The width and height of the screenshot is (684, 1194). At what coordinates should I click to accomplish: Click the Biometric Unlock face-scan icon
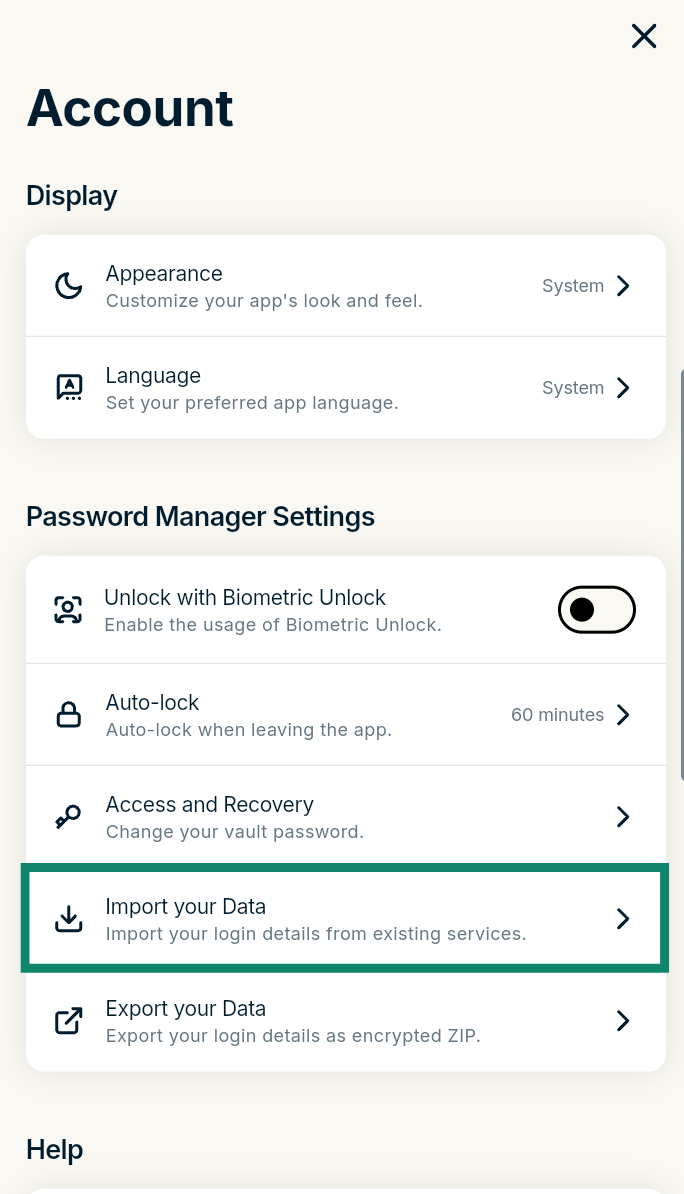[x=68, y=610]
